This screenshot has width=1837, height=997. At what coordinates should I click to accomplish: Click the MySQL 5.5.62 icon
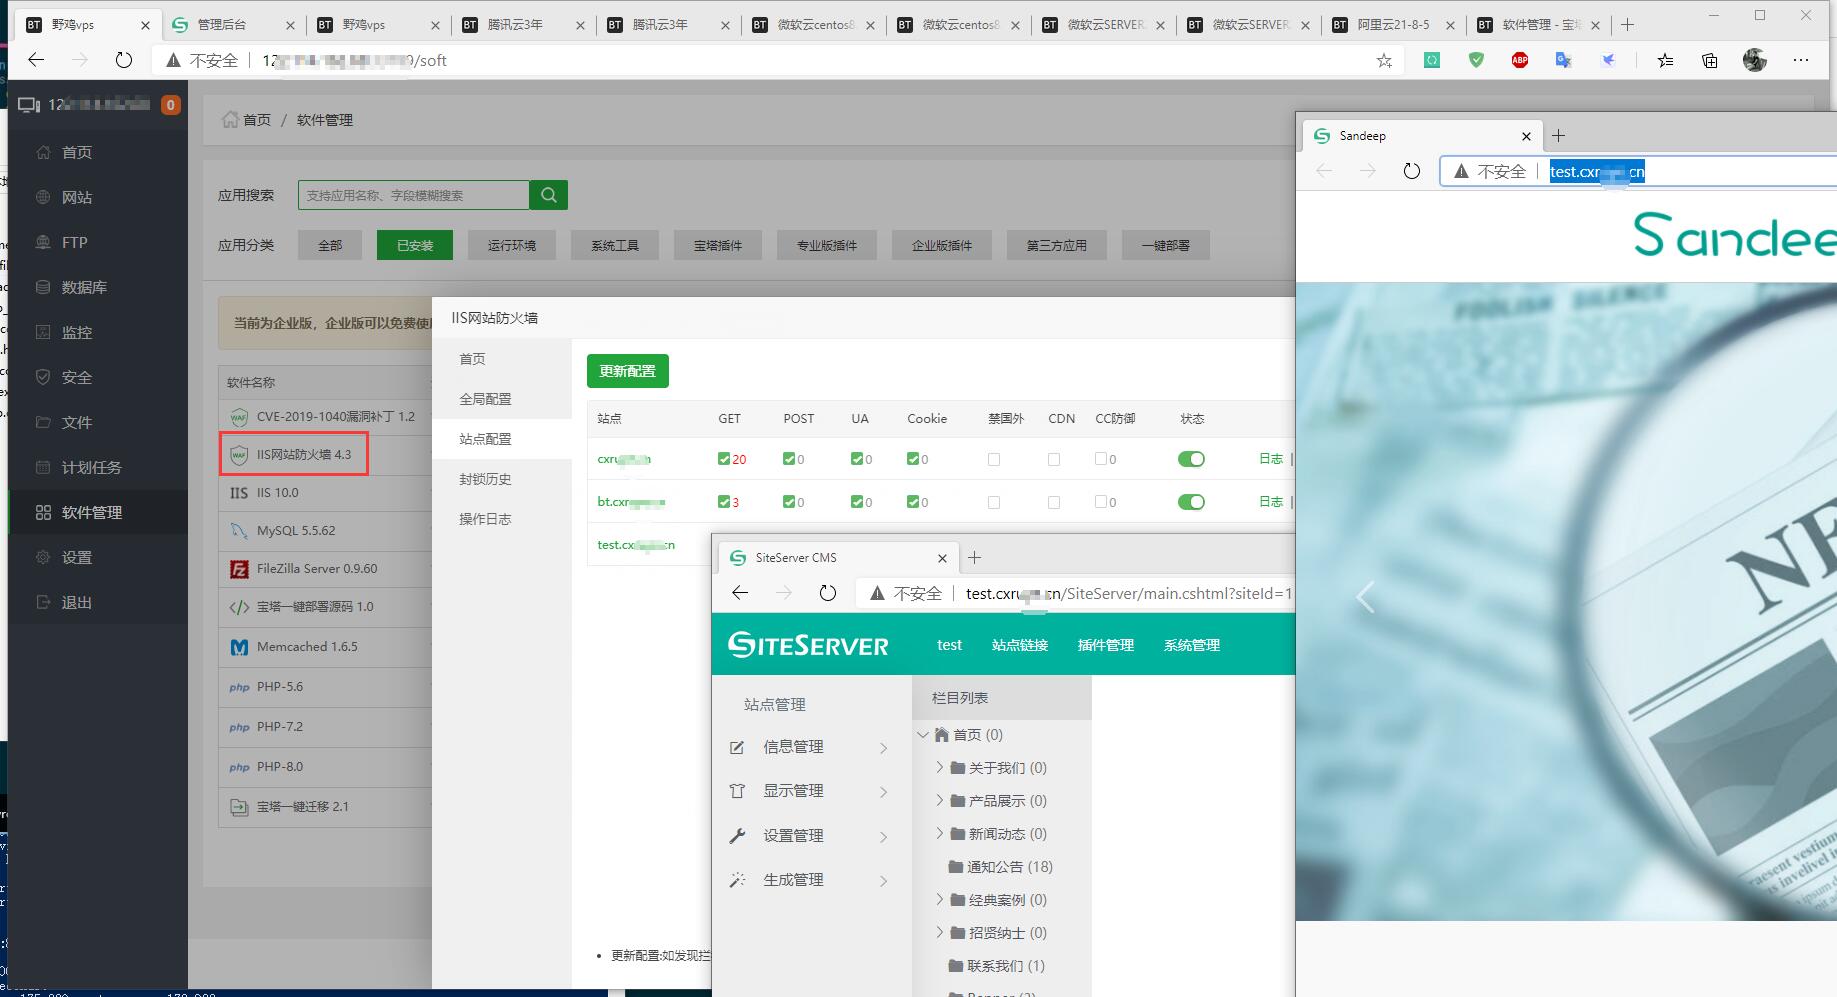coord(239,531)
